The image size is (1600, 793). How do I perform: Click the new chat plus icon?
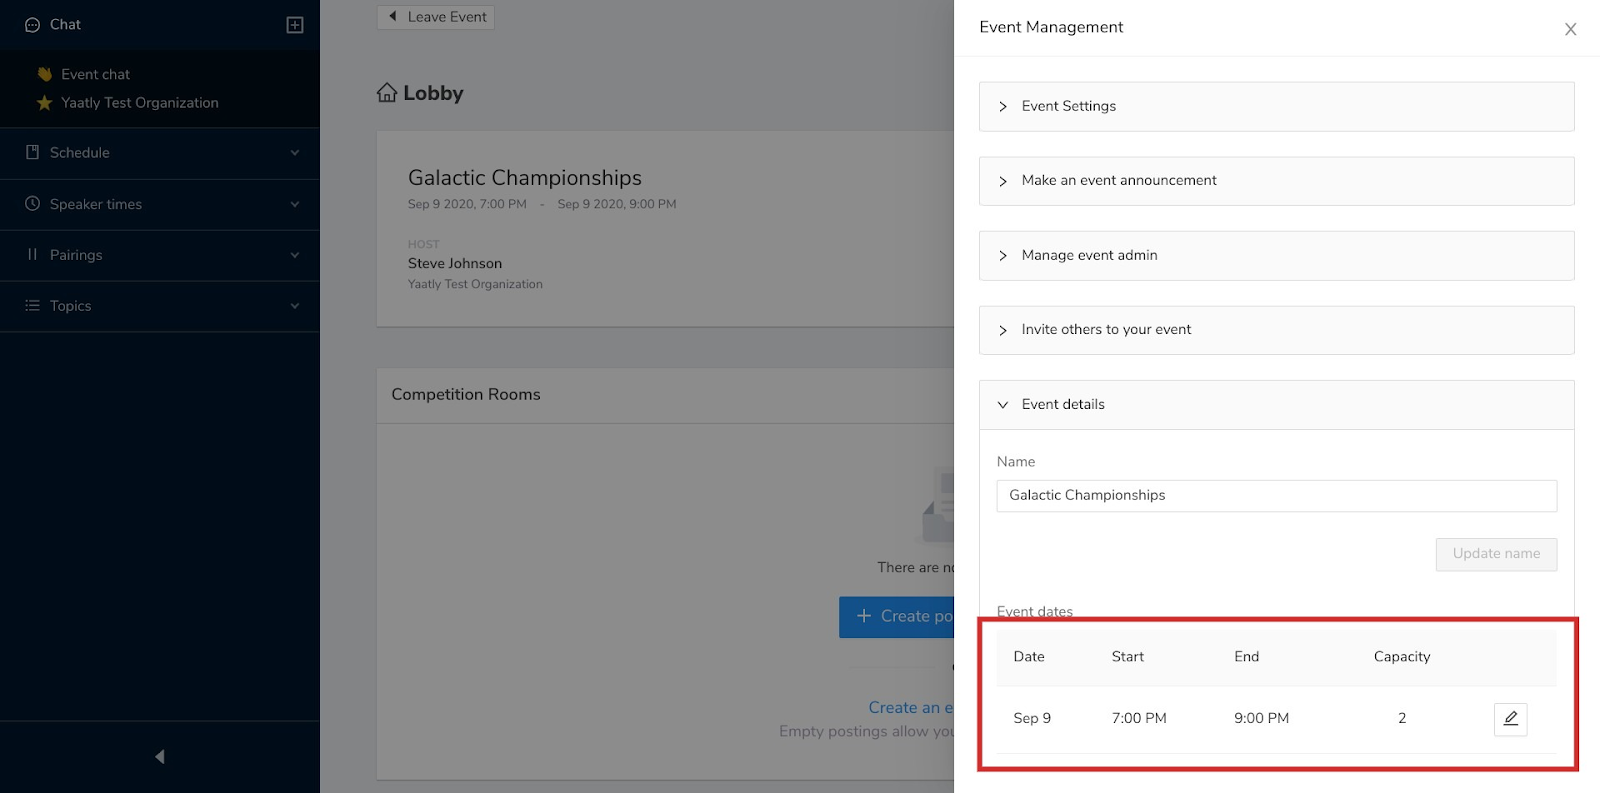pyautogui.click(x=295, y=25)
